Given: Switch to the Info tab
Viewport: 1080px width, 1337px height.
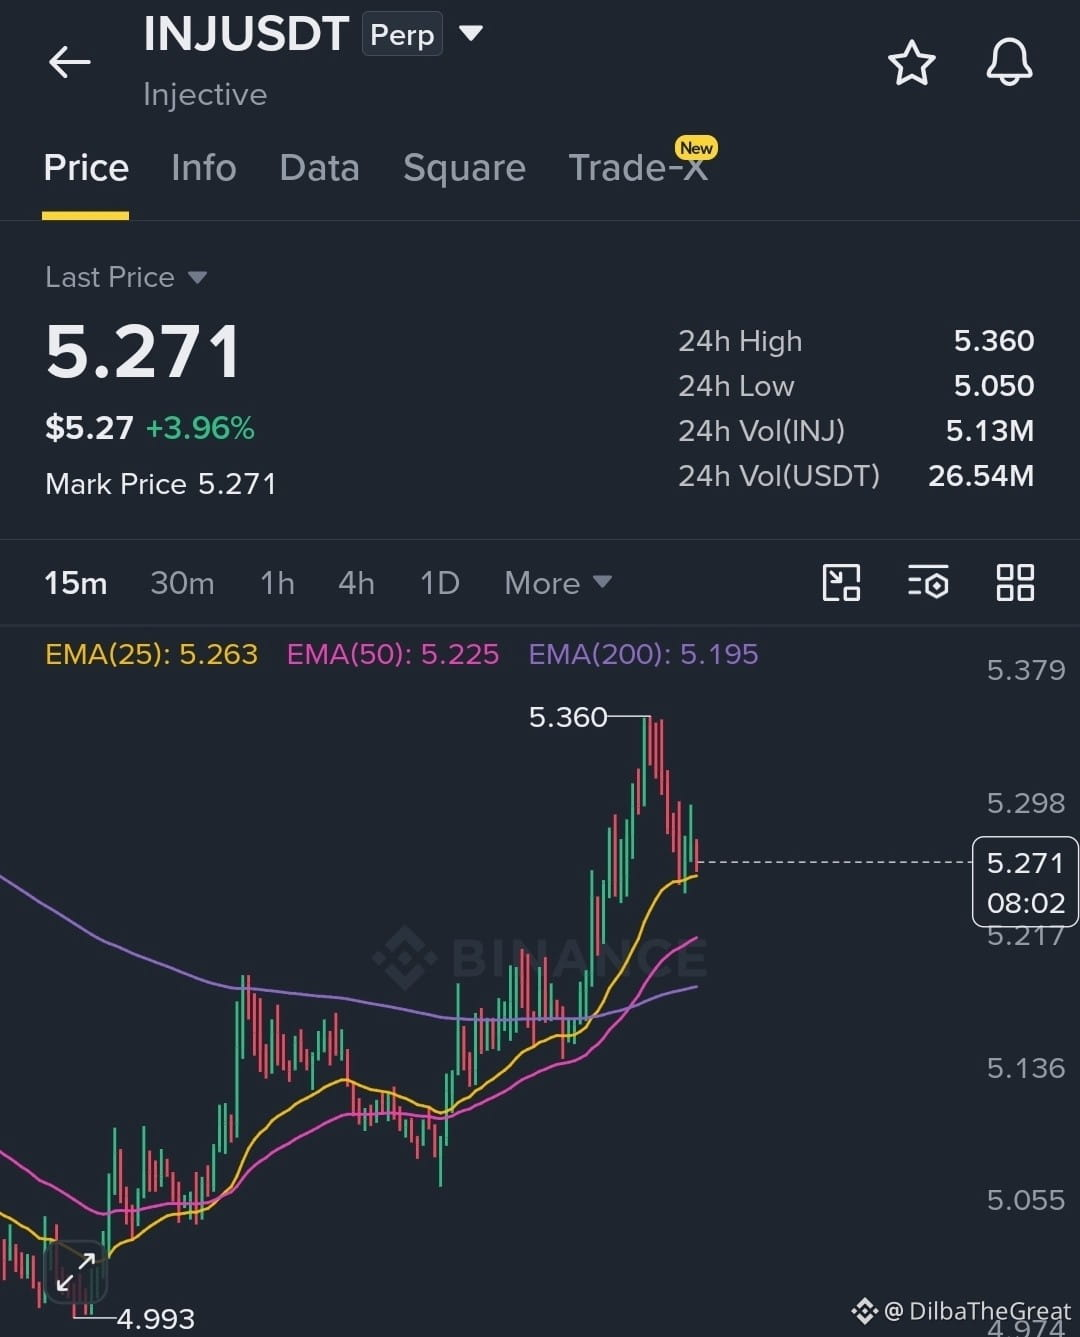Looking at the screenshot, I should (x=204, y=168).
